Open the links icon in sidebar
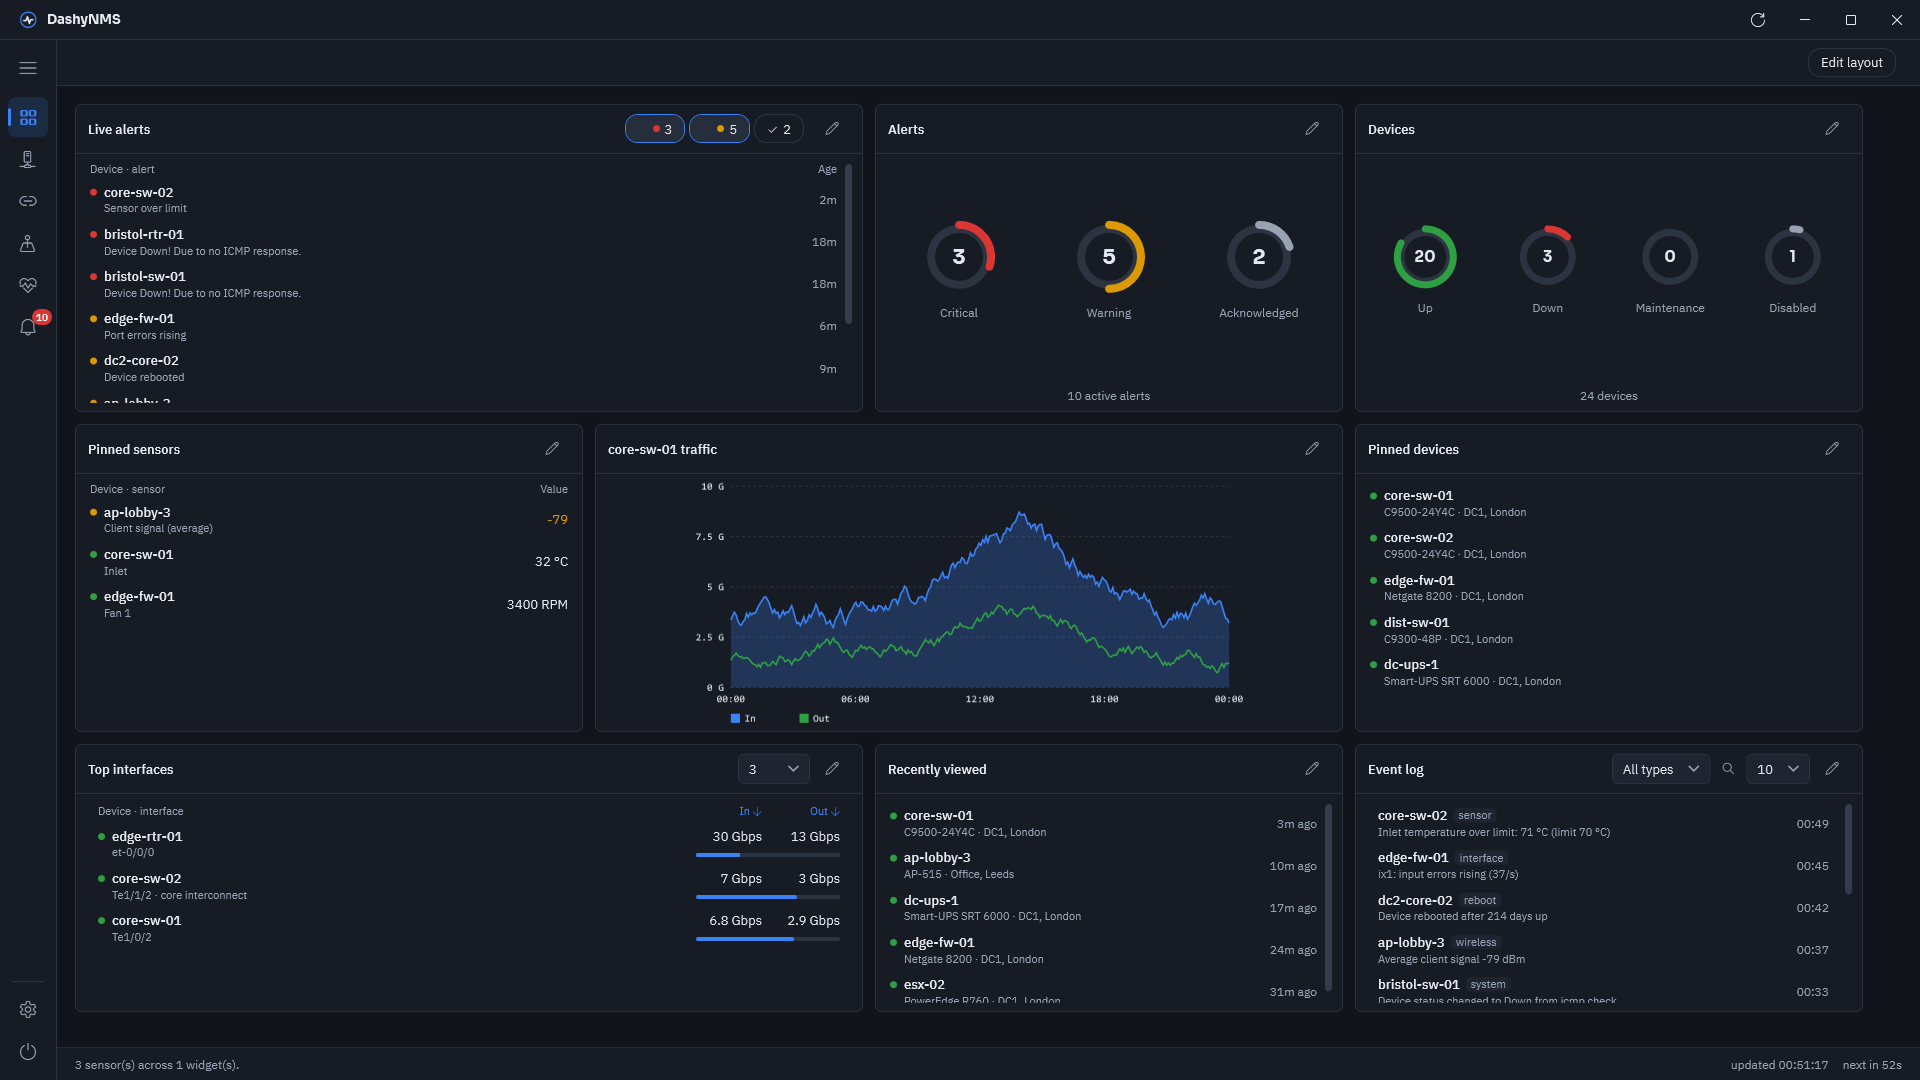Screen dimensions: 1920x1080 tap(28, 201)
